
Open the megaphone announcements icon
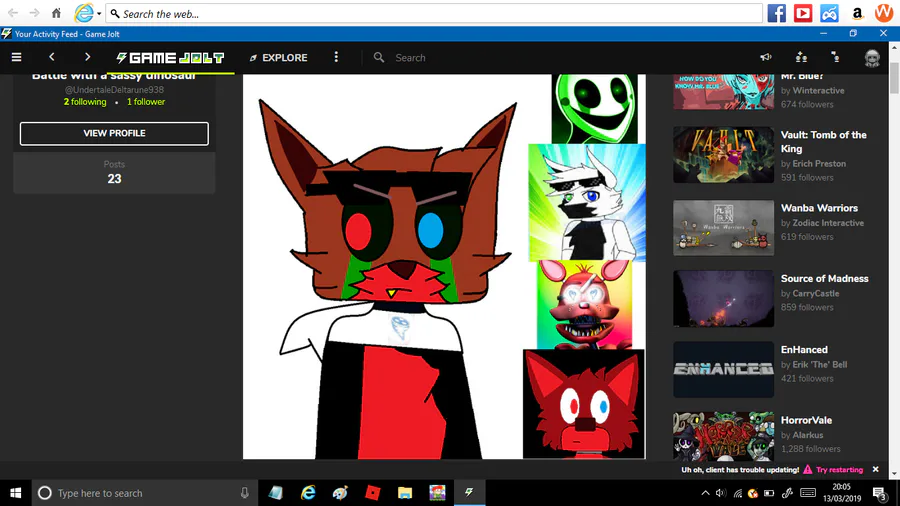point(766,57)
